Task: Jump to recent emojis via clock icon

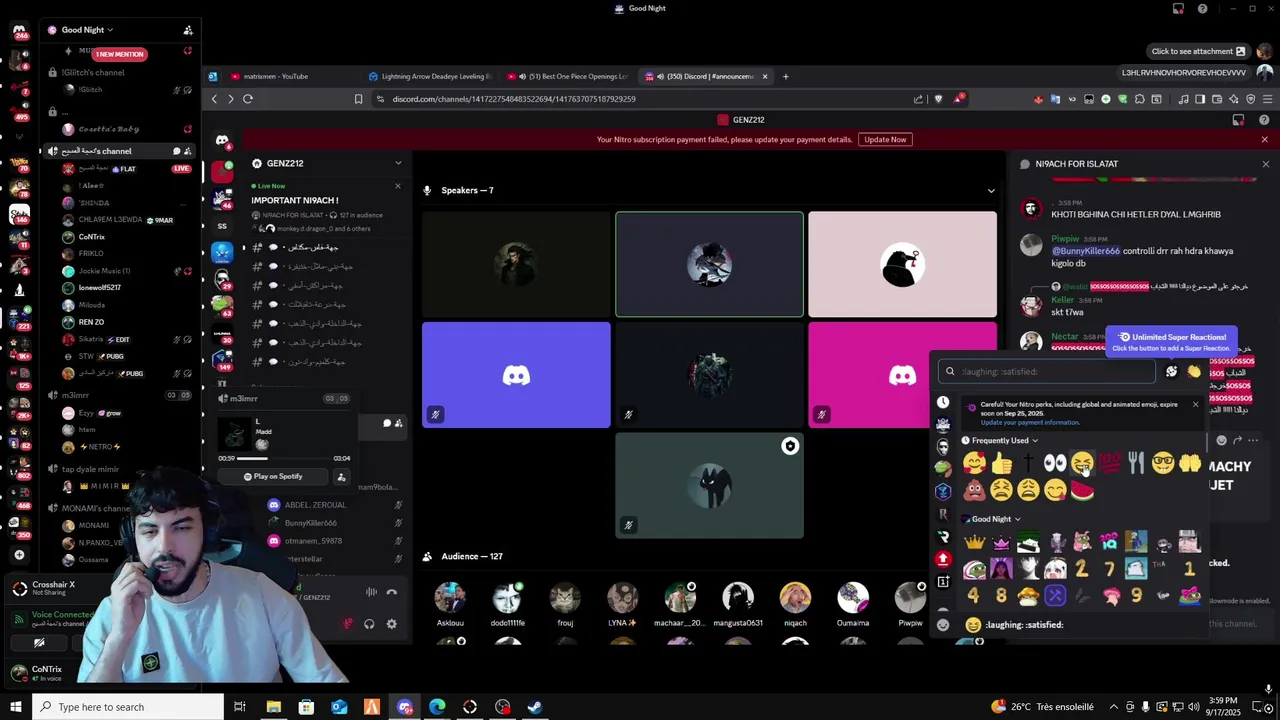Action: [942, 402]
